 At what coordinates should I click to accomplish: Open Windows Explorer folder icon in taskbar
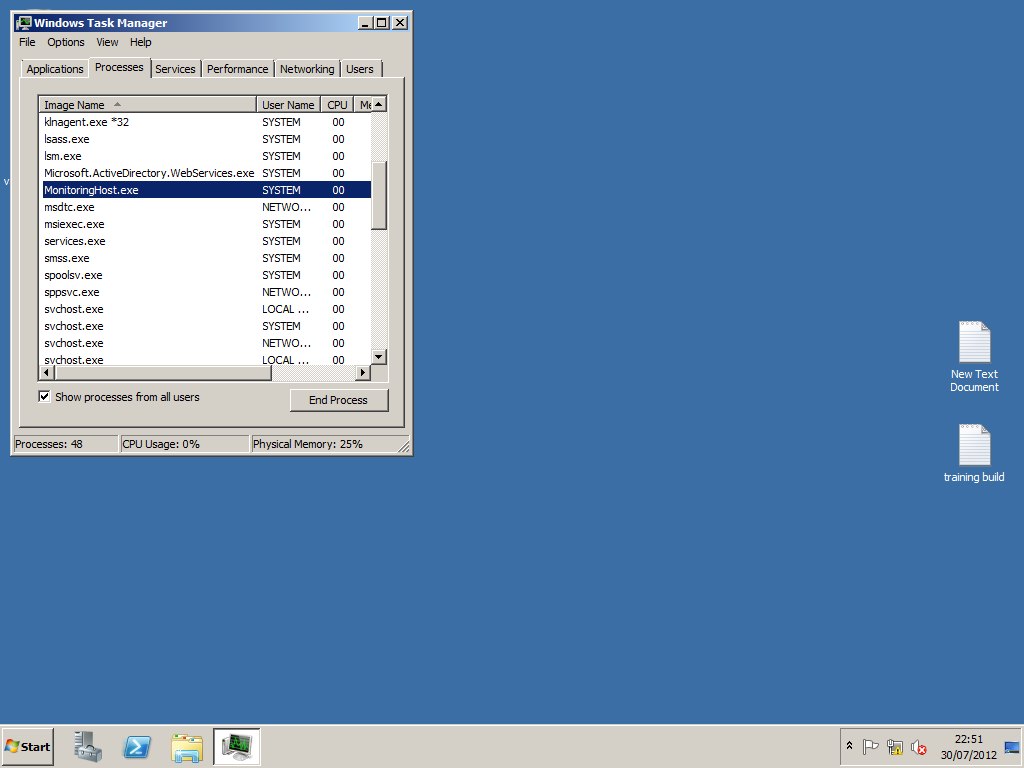(187, 747)
